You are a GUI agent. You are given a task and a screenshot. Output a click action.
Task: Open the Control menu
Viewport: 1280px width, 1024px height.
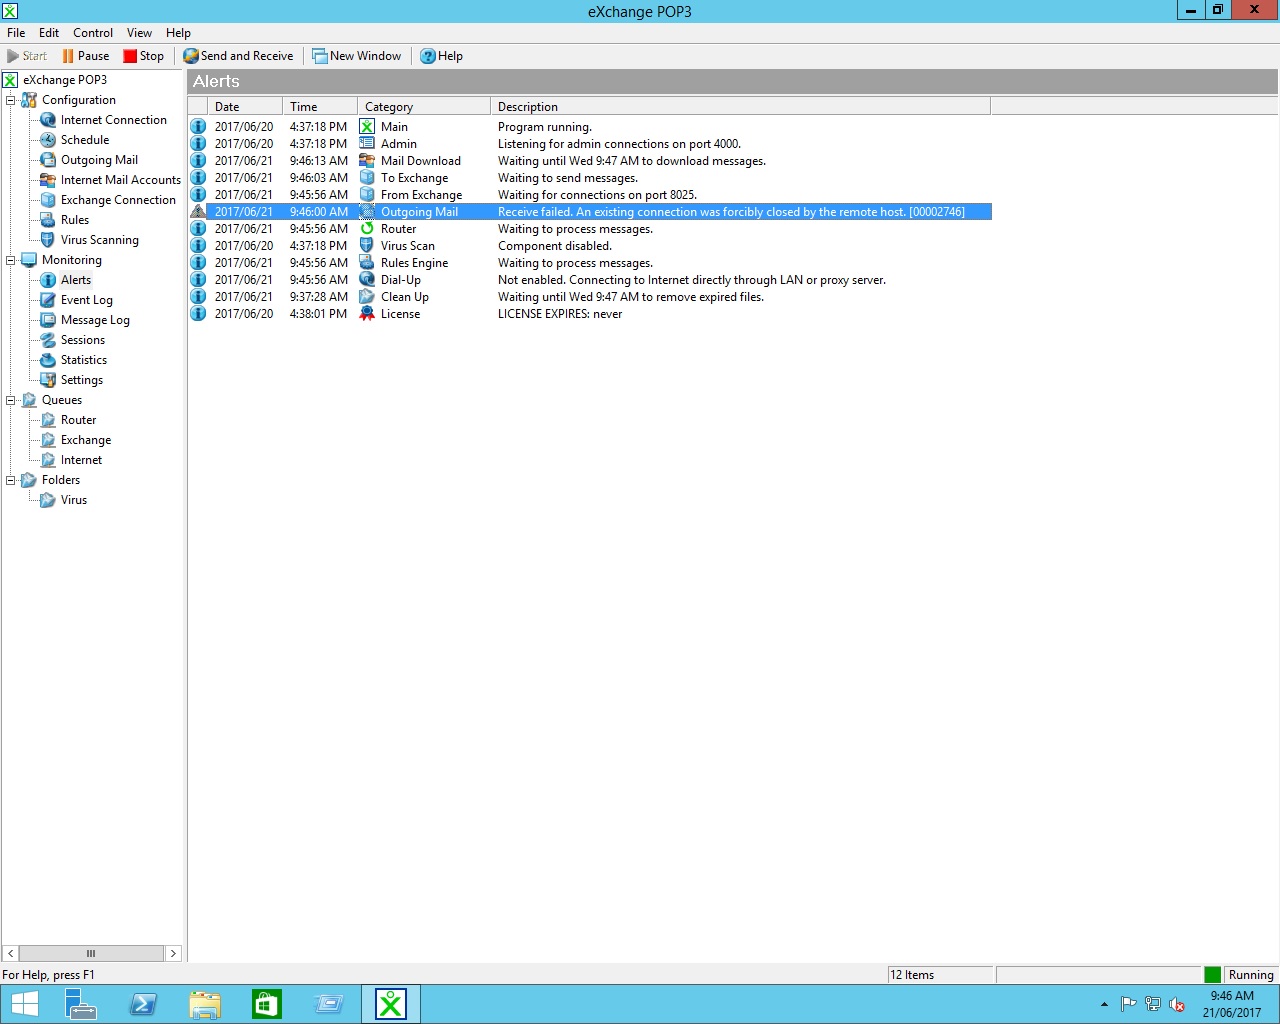click(93, 33)
